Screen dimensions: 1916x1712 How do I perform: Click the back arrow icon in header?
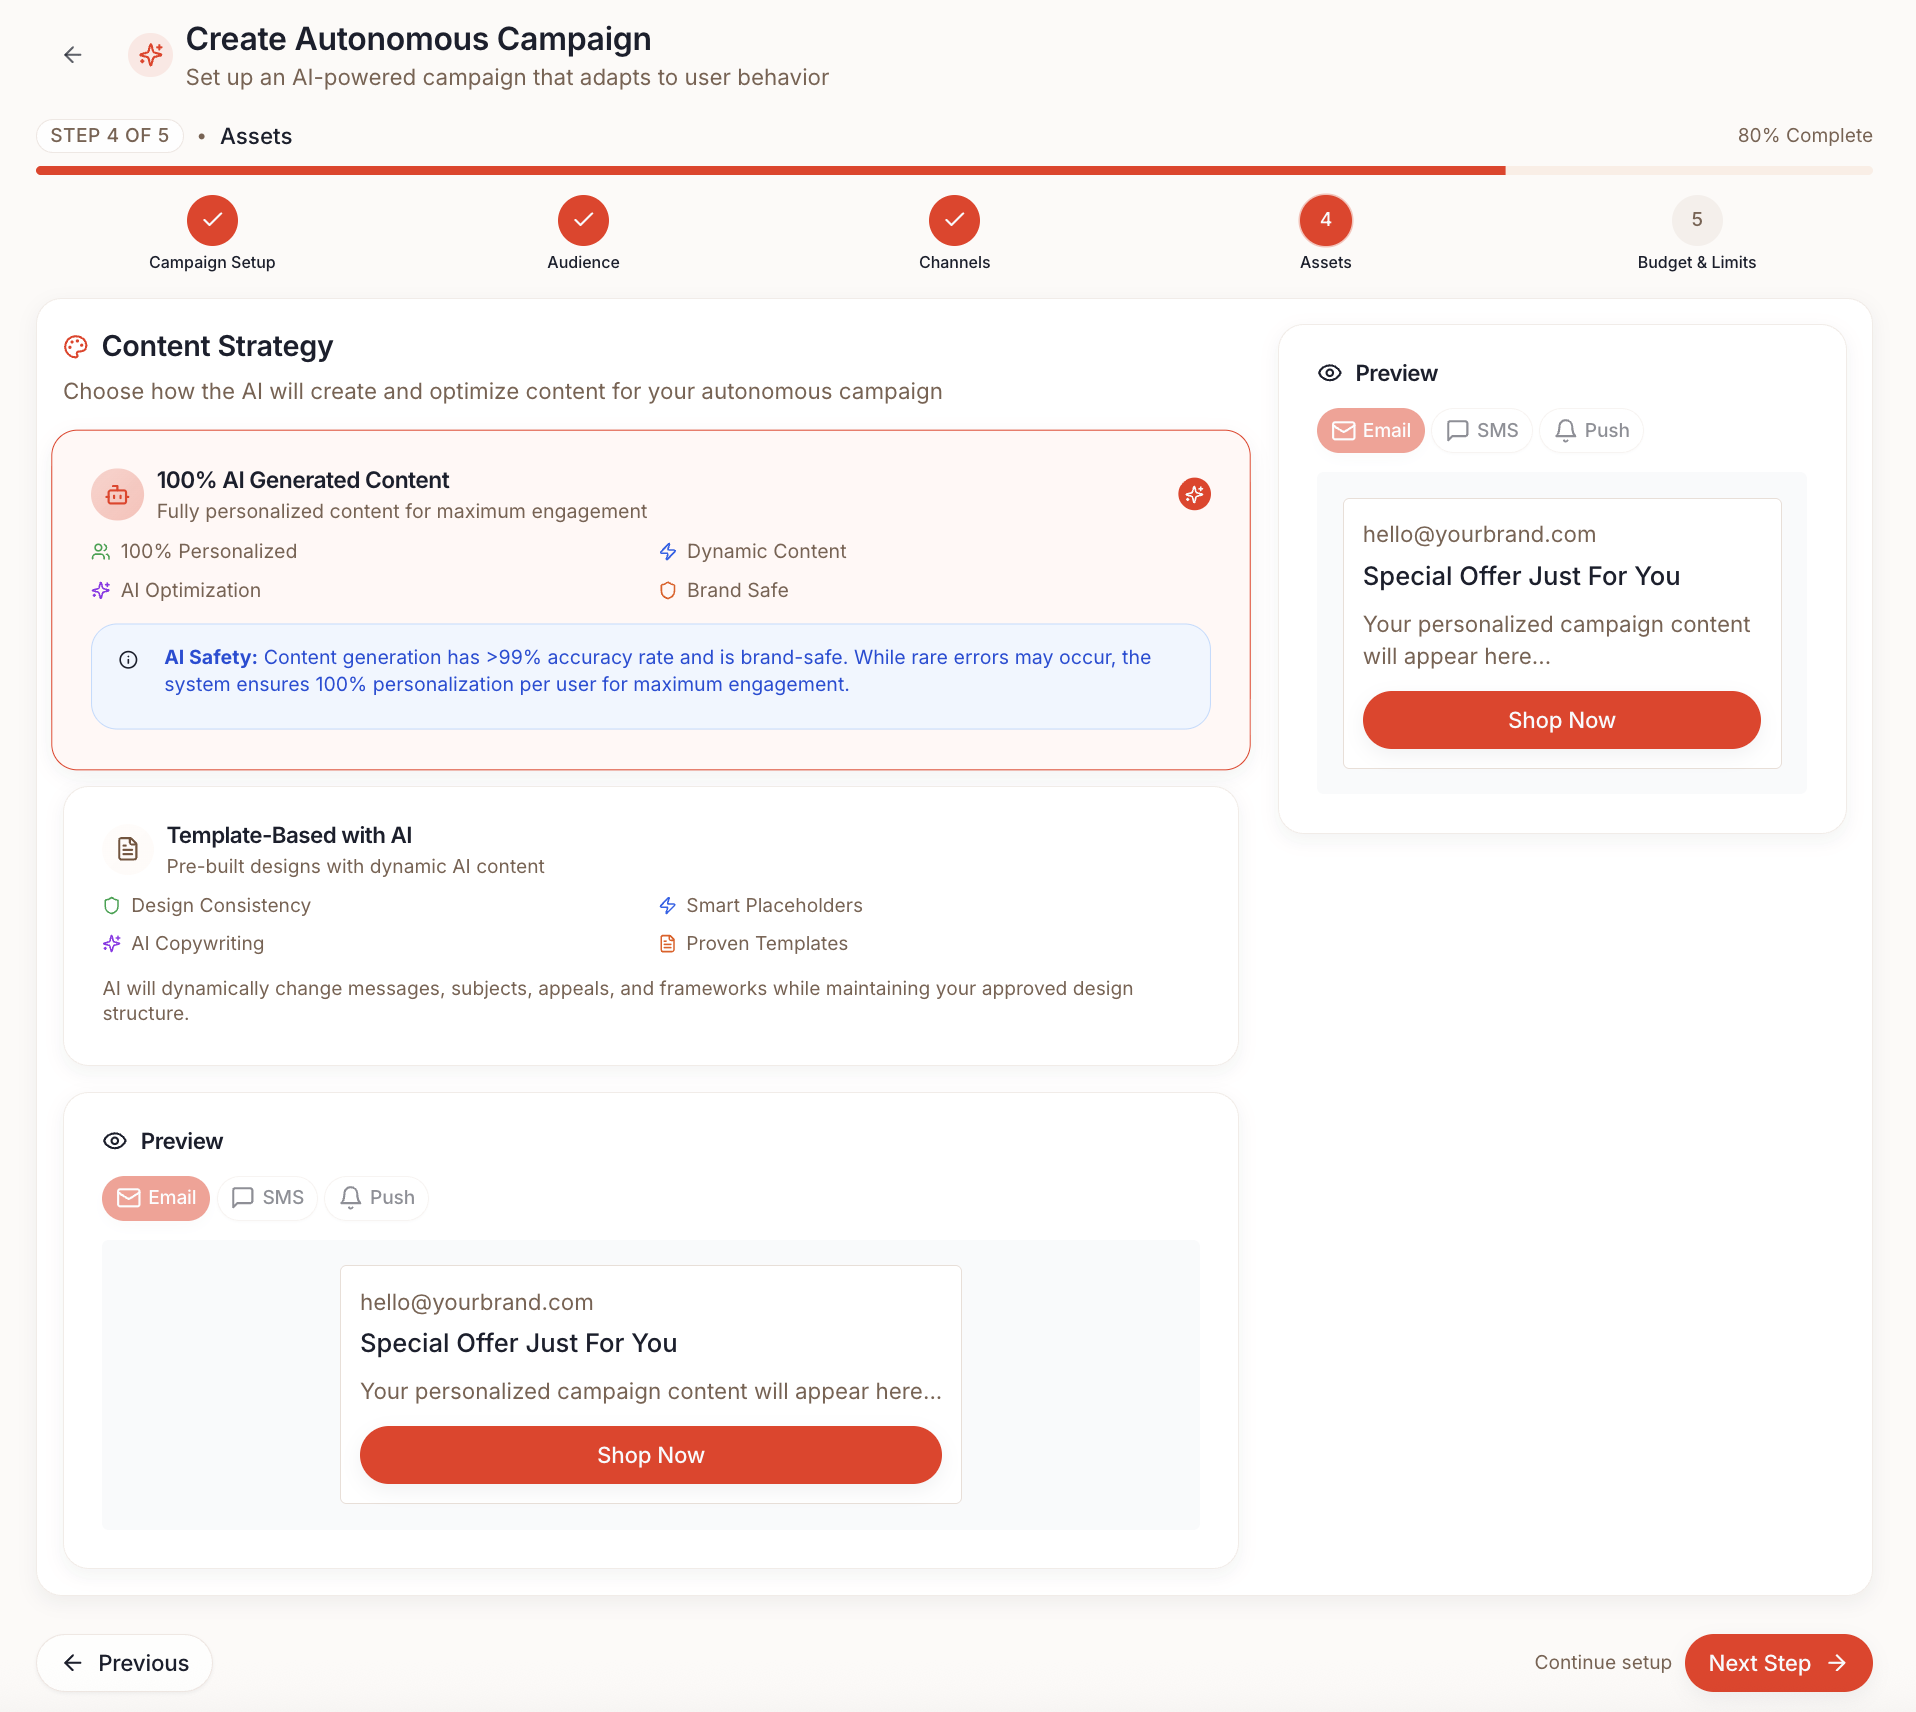[72, 55]
